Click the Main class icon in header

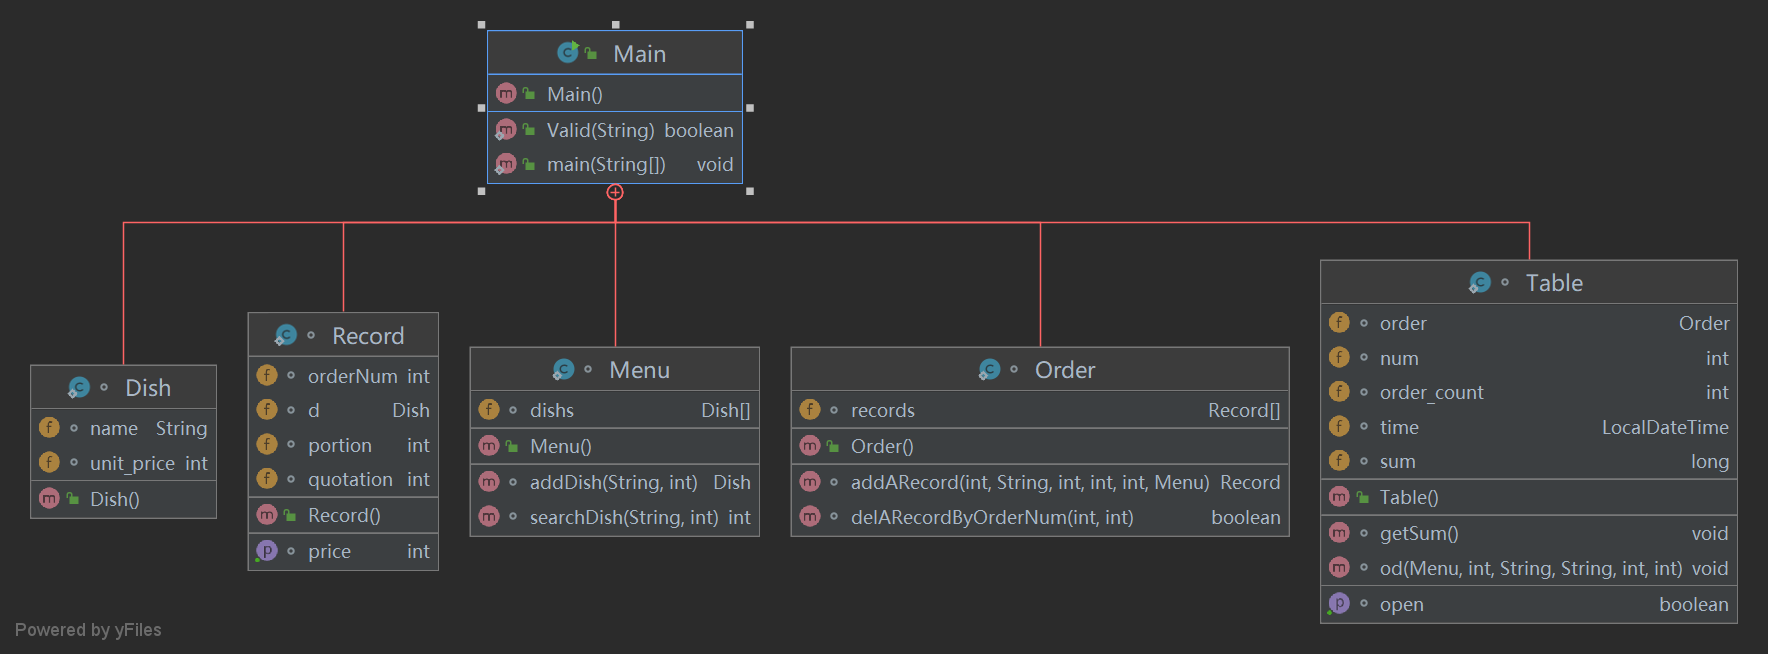coord(568,53)
